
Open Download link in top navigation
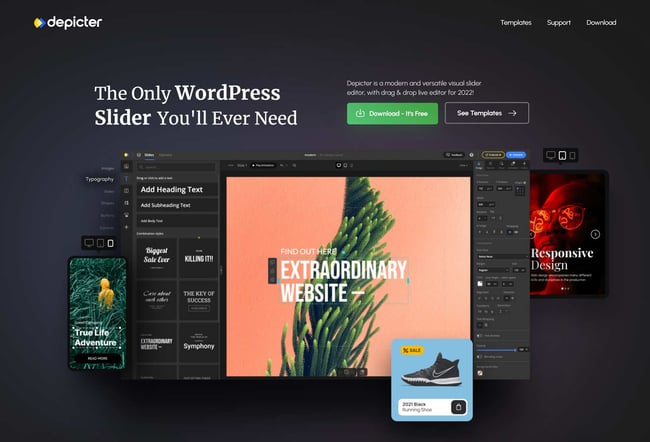(x=601, y=22)
